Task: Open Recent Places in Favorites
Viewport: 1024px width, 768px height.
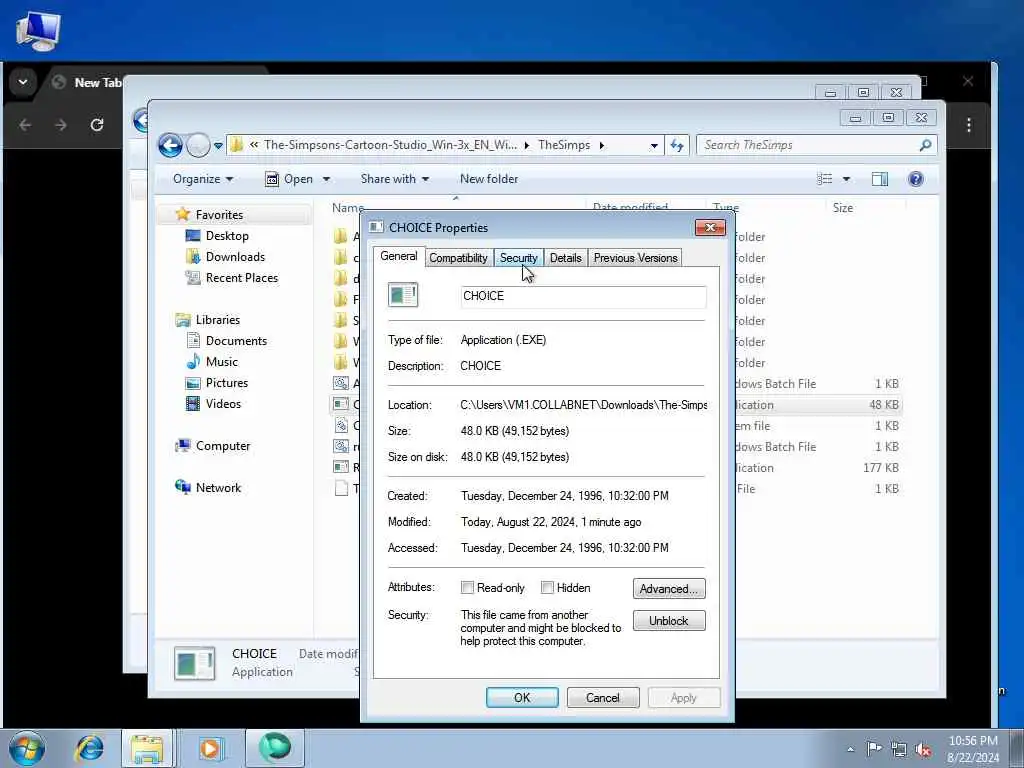Action: [242, 278]
